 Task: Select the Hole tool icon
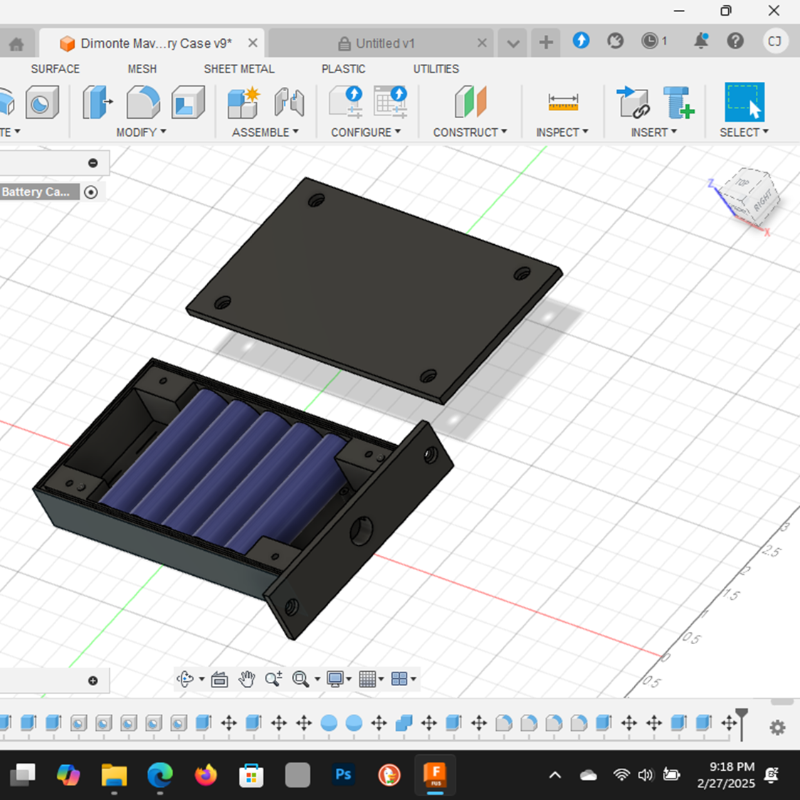(42, 103)
